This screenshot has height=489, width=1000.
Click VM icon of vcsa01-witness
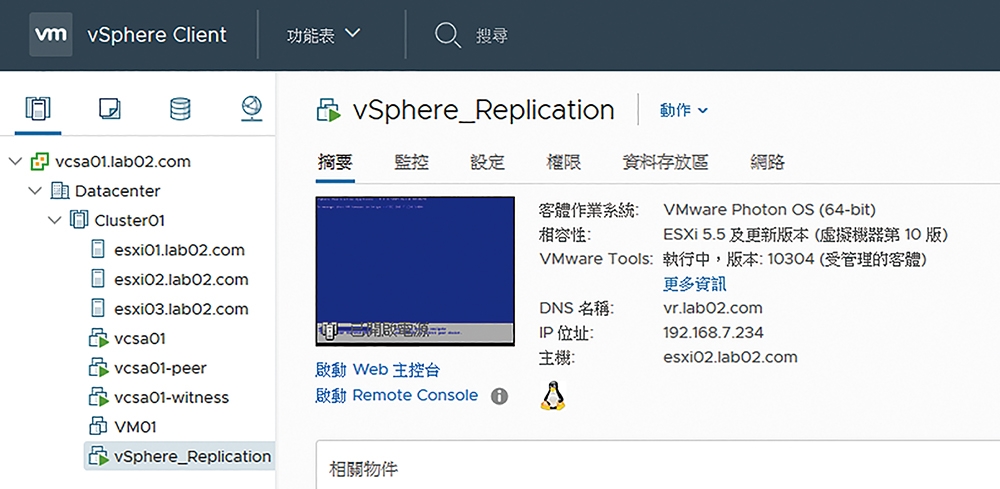click(99, 397)
